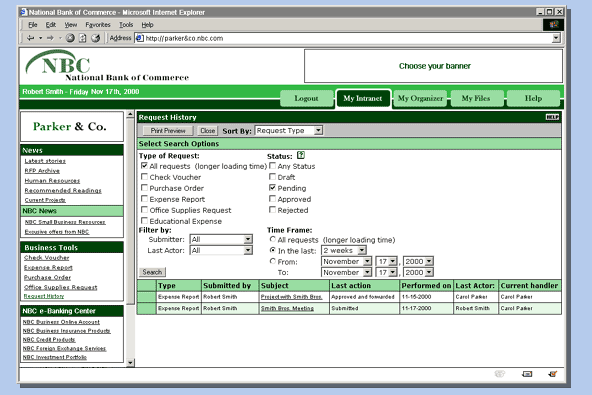Select the From date radio button

point(273,261)
